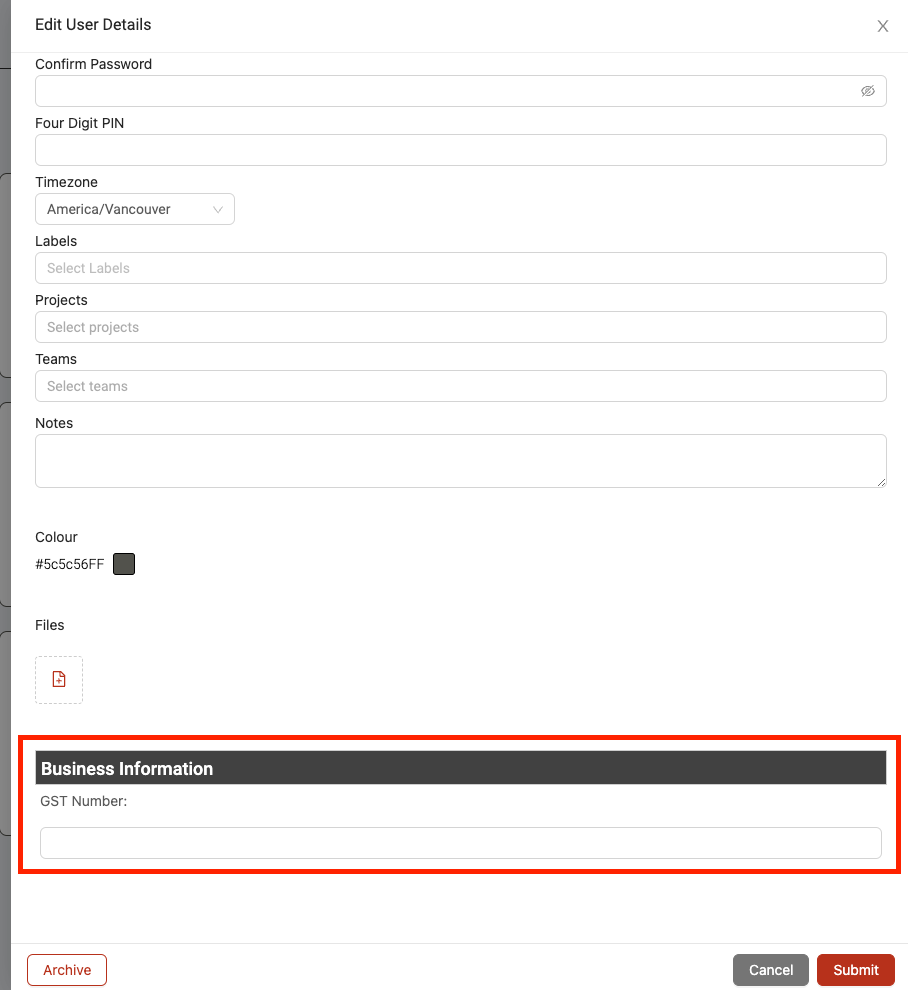Open the Timezone dropdown arrow

pos(218,210)
